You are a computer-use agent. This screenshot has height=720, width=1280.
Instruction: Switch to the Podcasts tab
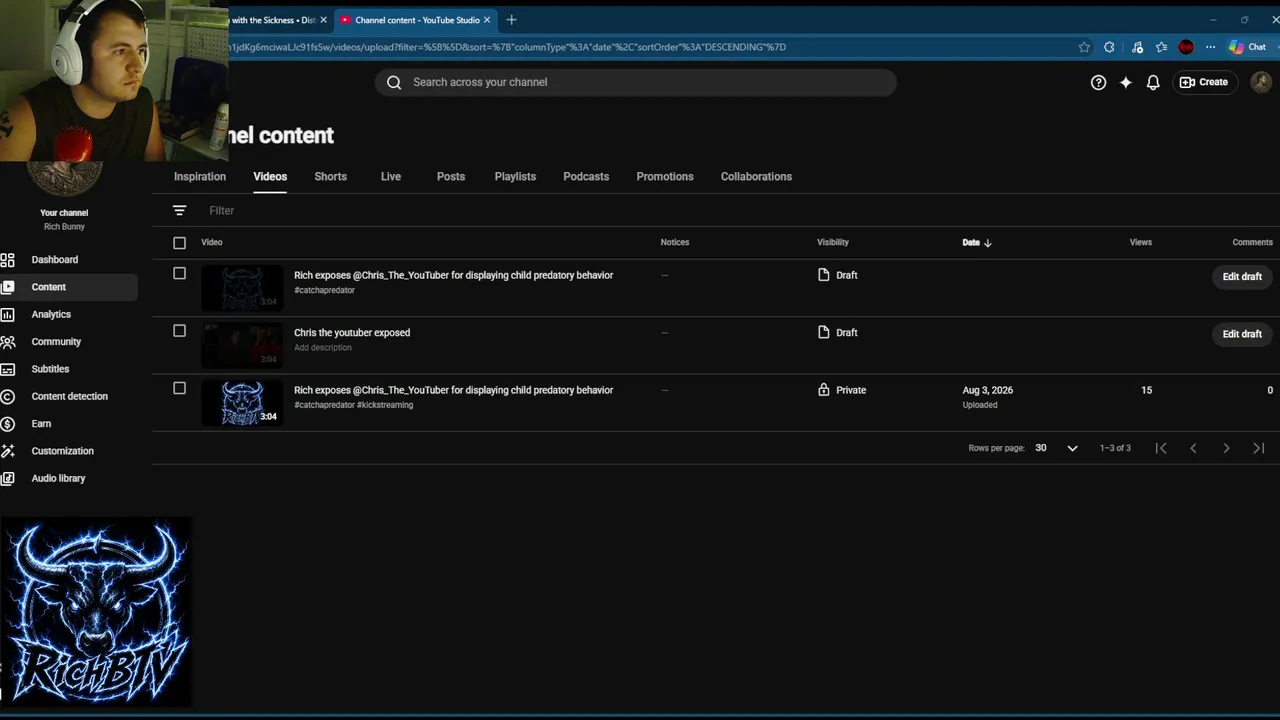(x=586, y=176)
